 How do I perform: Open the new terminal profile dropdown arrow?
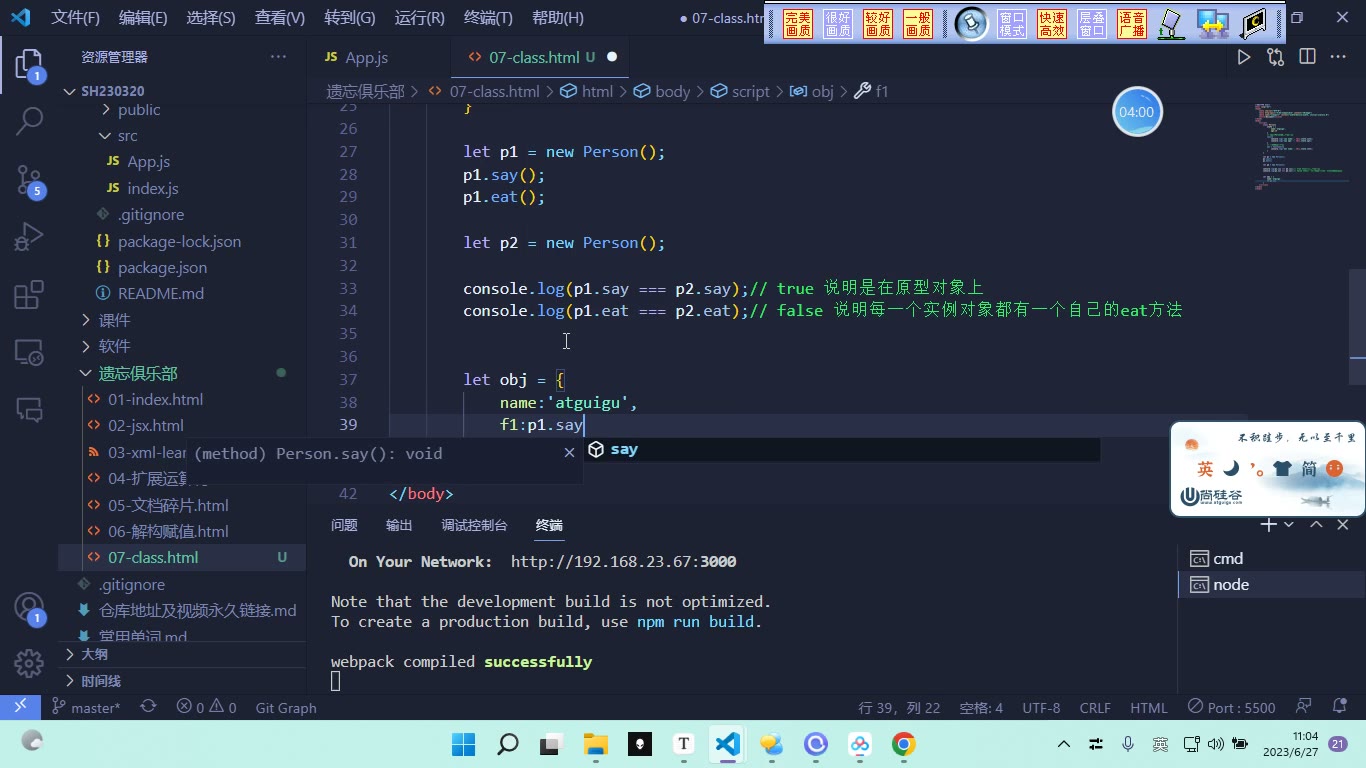click(1288, 524)
